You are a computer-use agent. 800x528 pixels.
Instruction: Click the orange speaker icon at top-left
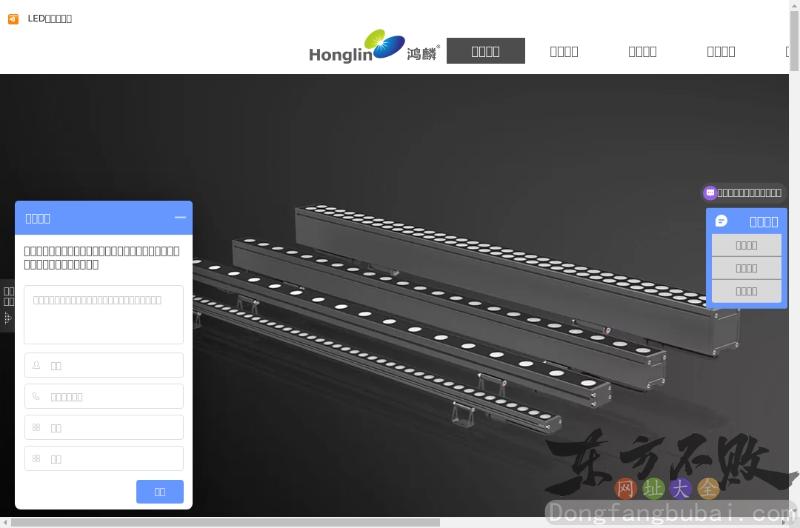click(13, 18)
